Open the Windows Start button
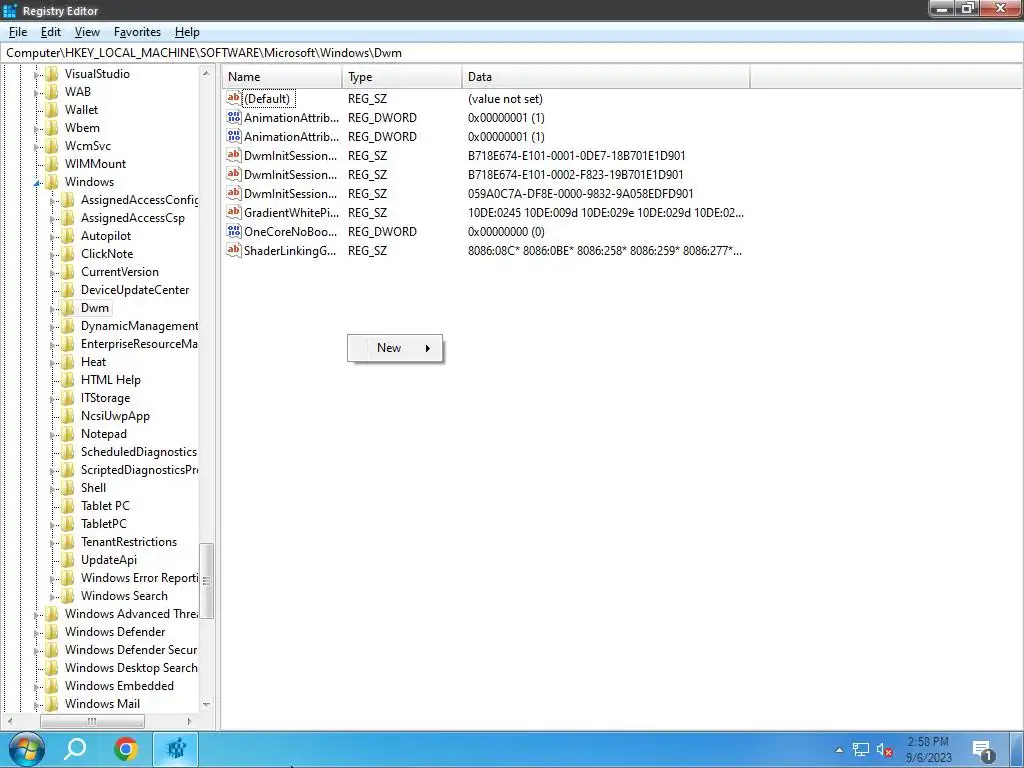The height and width of the screenshot is (768, 1024). pyautogui.click(x=26, y=748)
